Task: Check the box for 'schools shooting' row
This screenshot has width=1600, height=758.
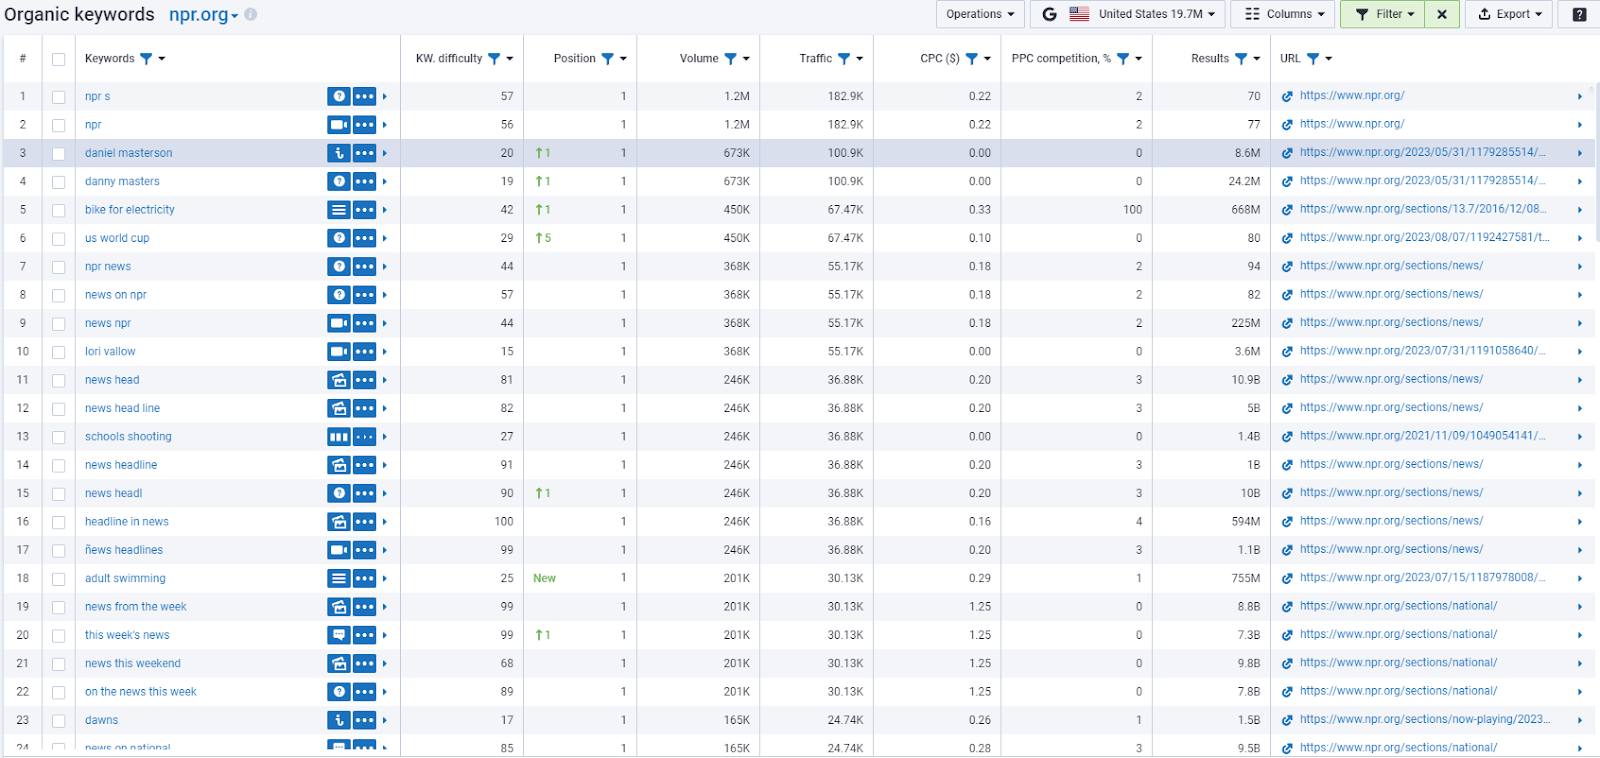Action: click(x=59, y=437)
